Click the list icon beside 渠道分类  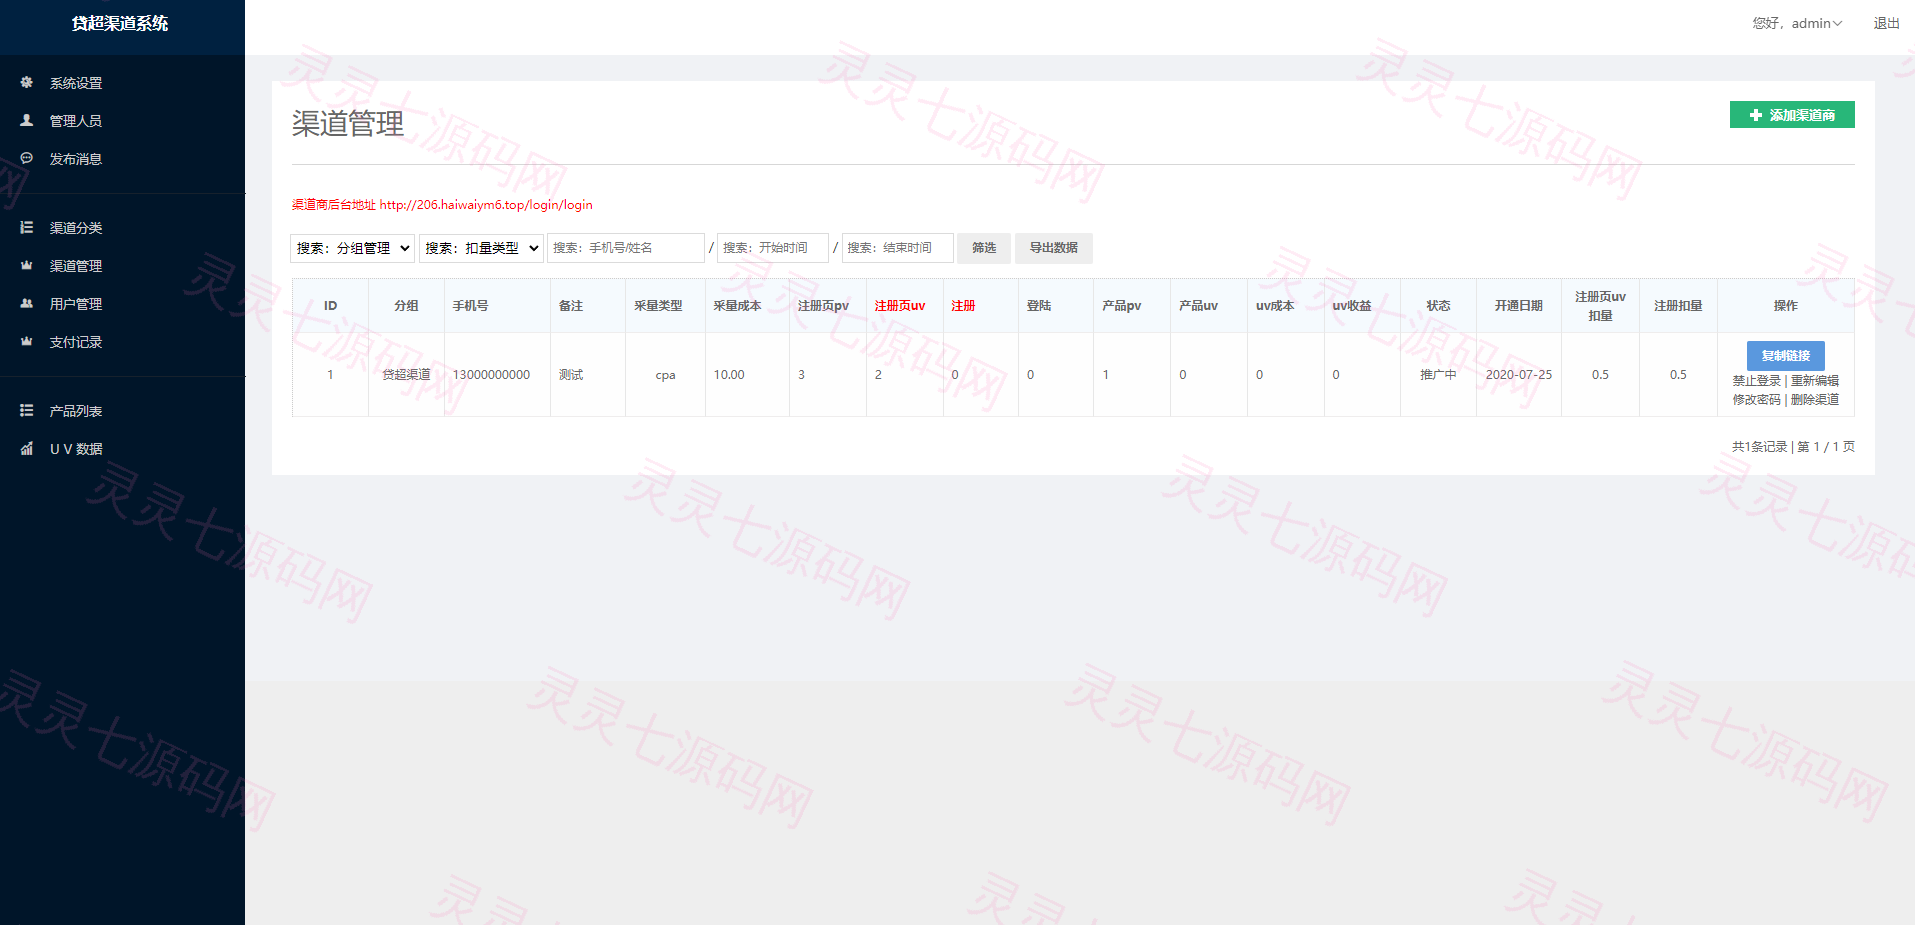(27, 228)
